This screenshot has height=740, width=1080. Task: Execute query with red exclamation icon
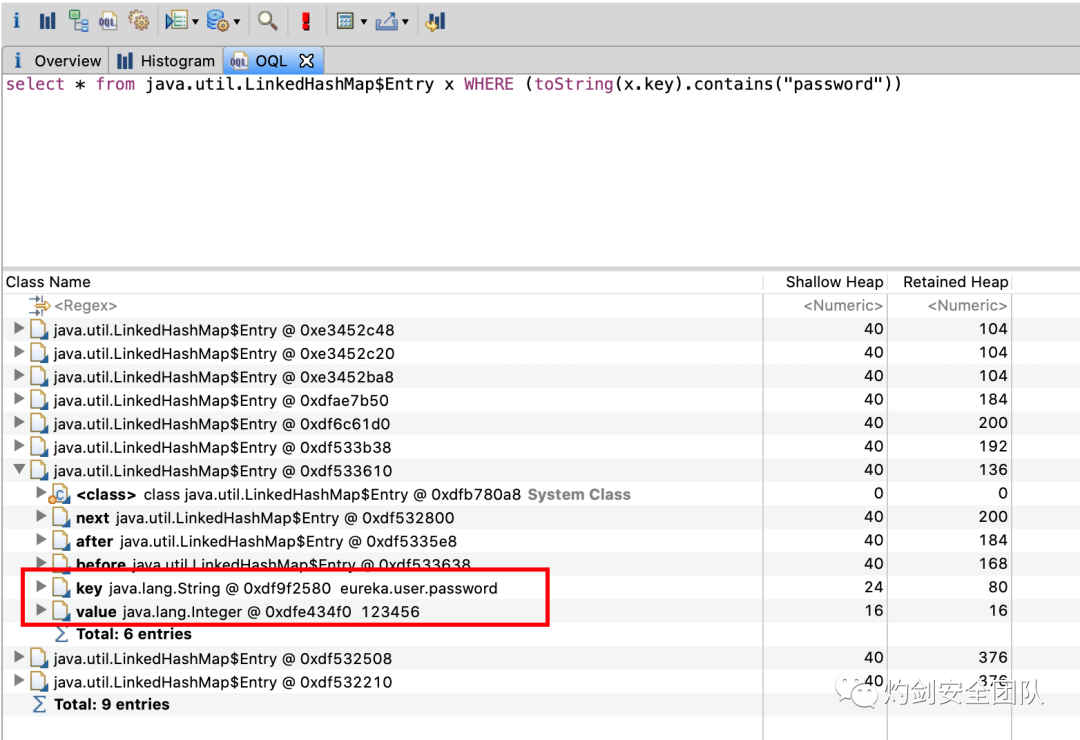point(306,21)
